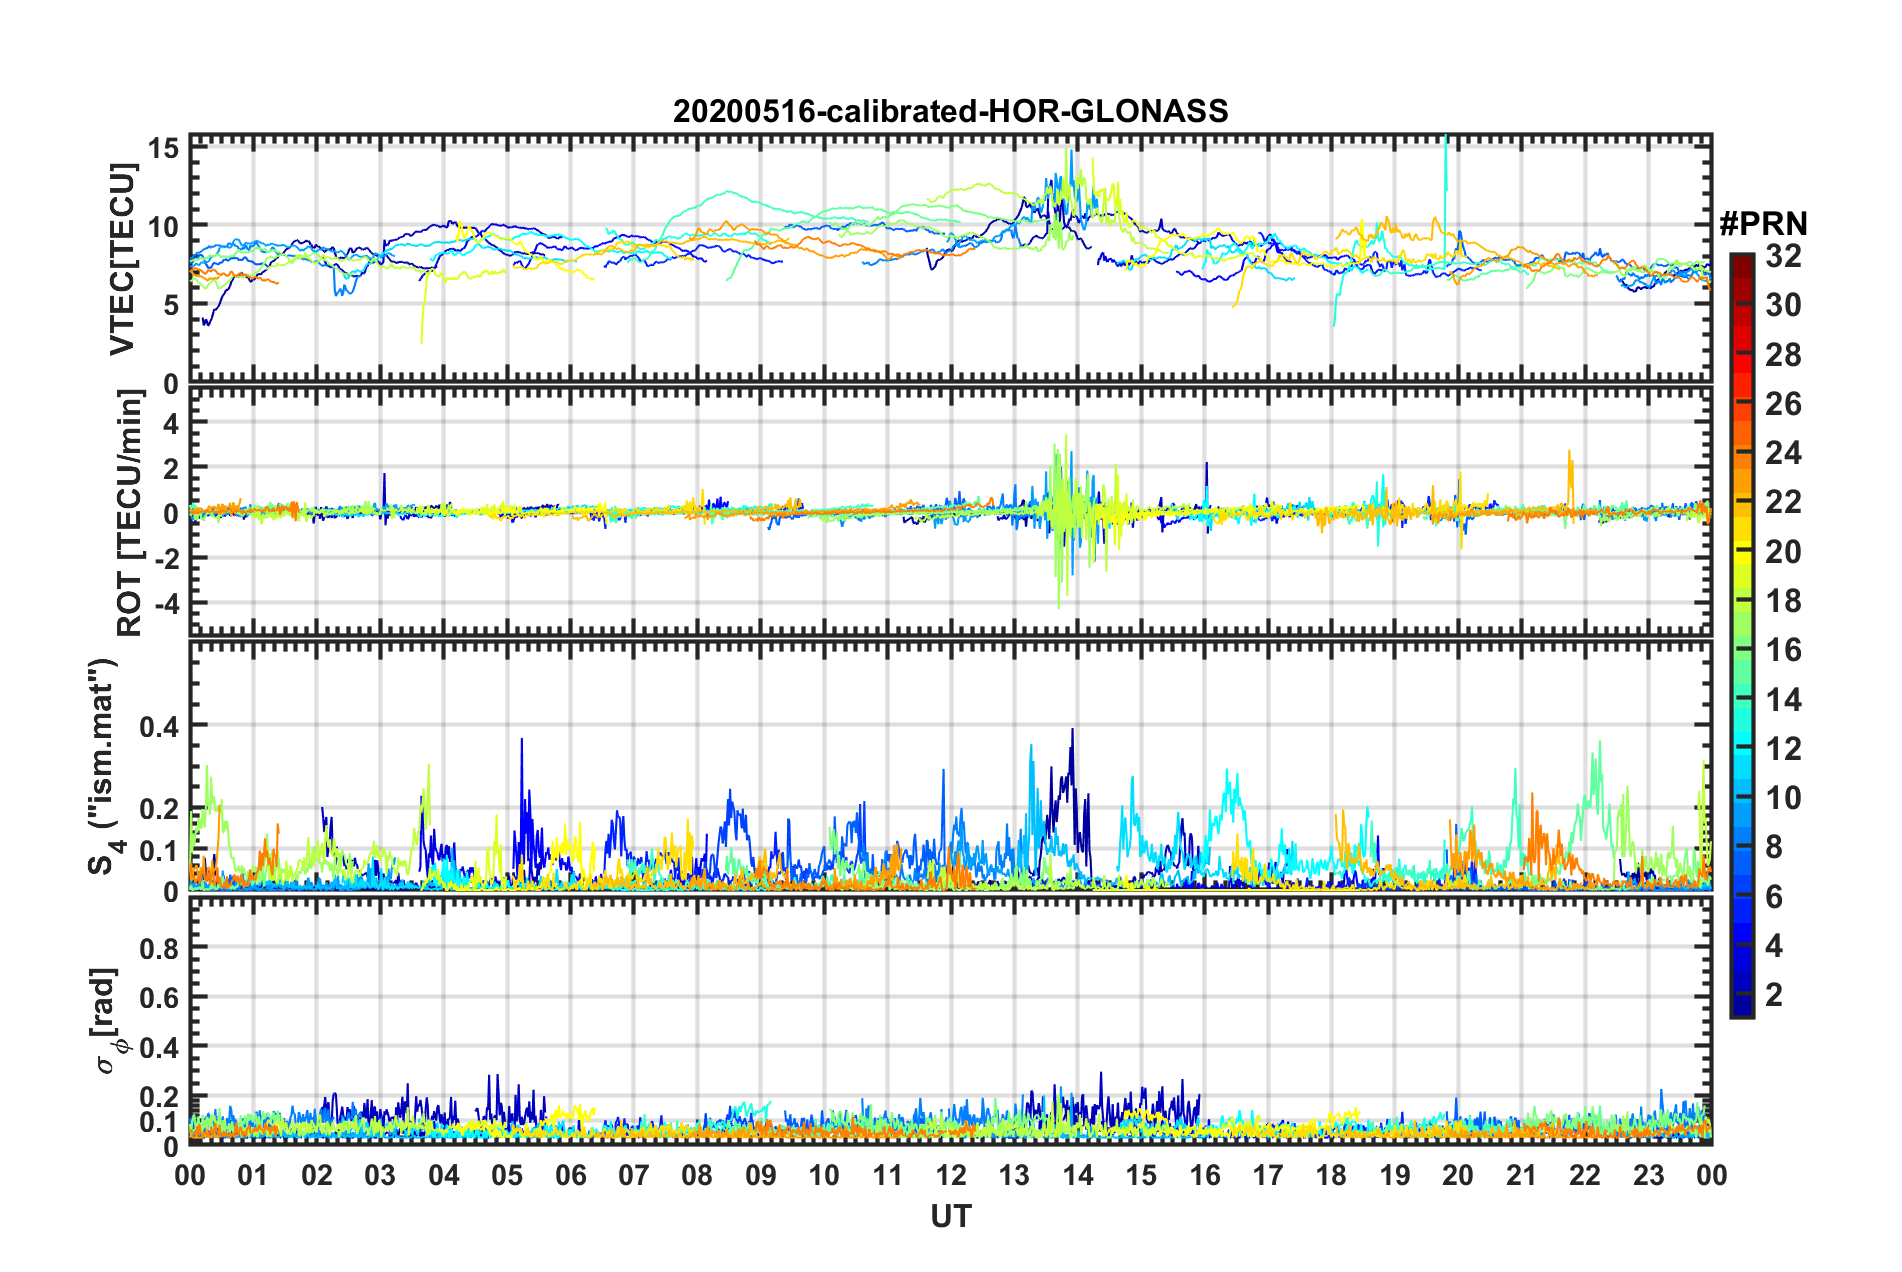
Task: Click x-axis tick label 21
Action: 1522,1176
